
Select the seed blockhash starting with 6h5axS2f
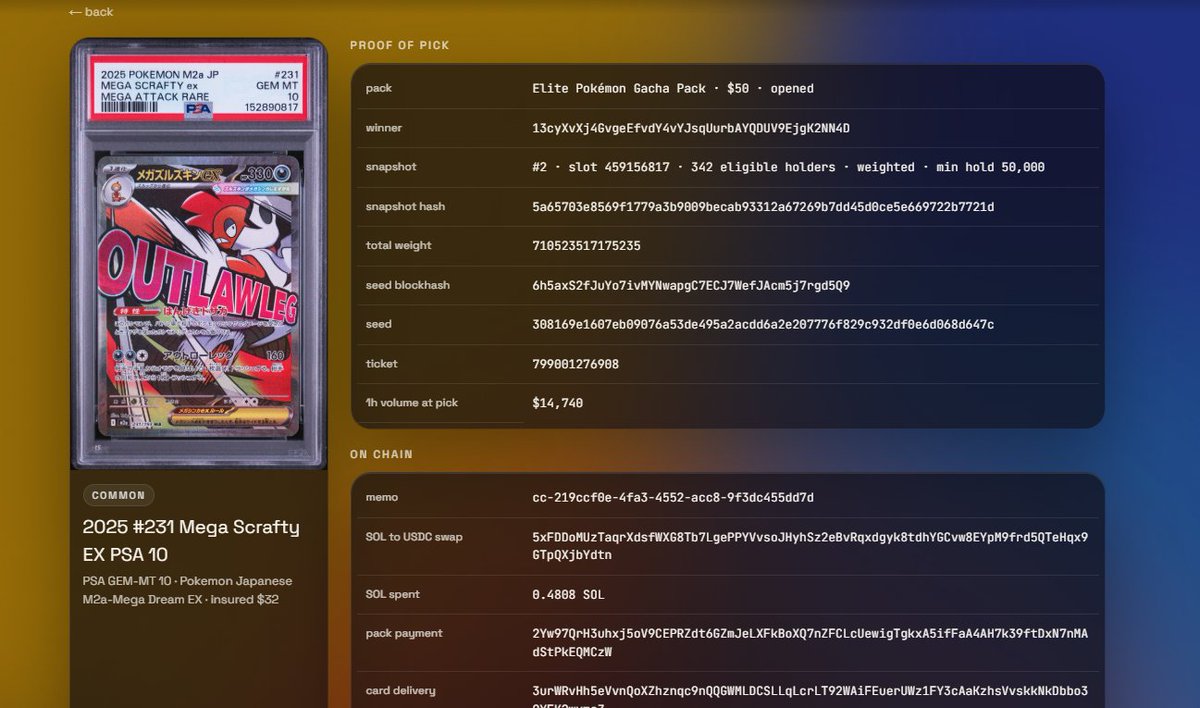(691, 285)
